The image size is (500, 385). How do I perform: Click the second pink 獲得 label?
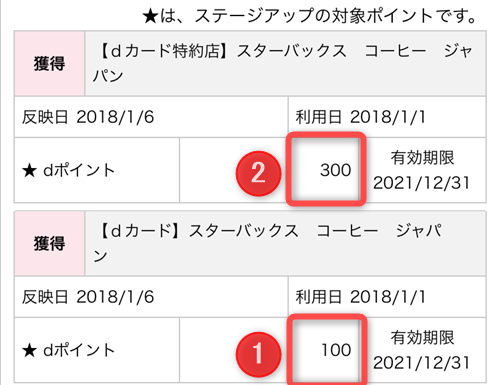(x=49, y=243)
